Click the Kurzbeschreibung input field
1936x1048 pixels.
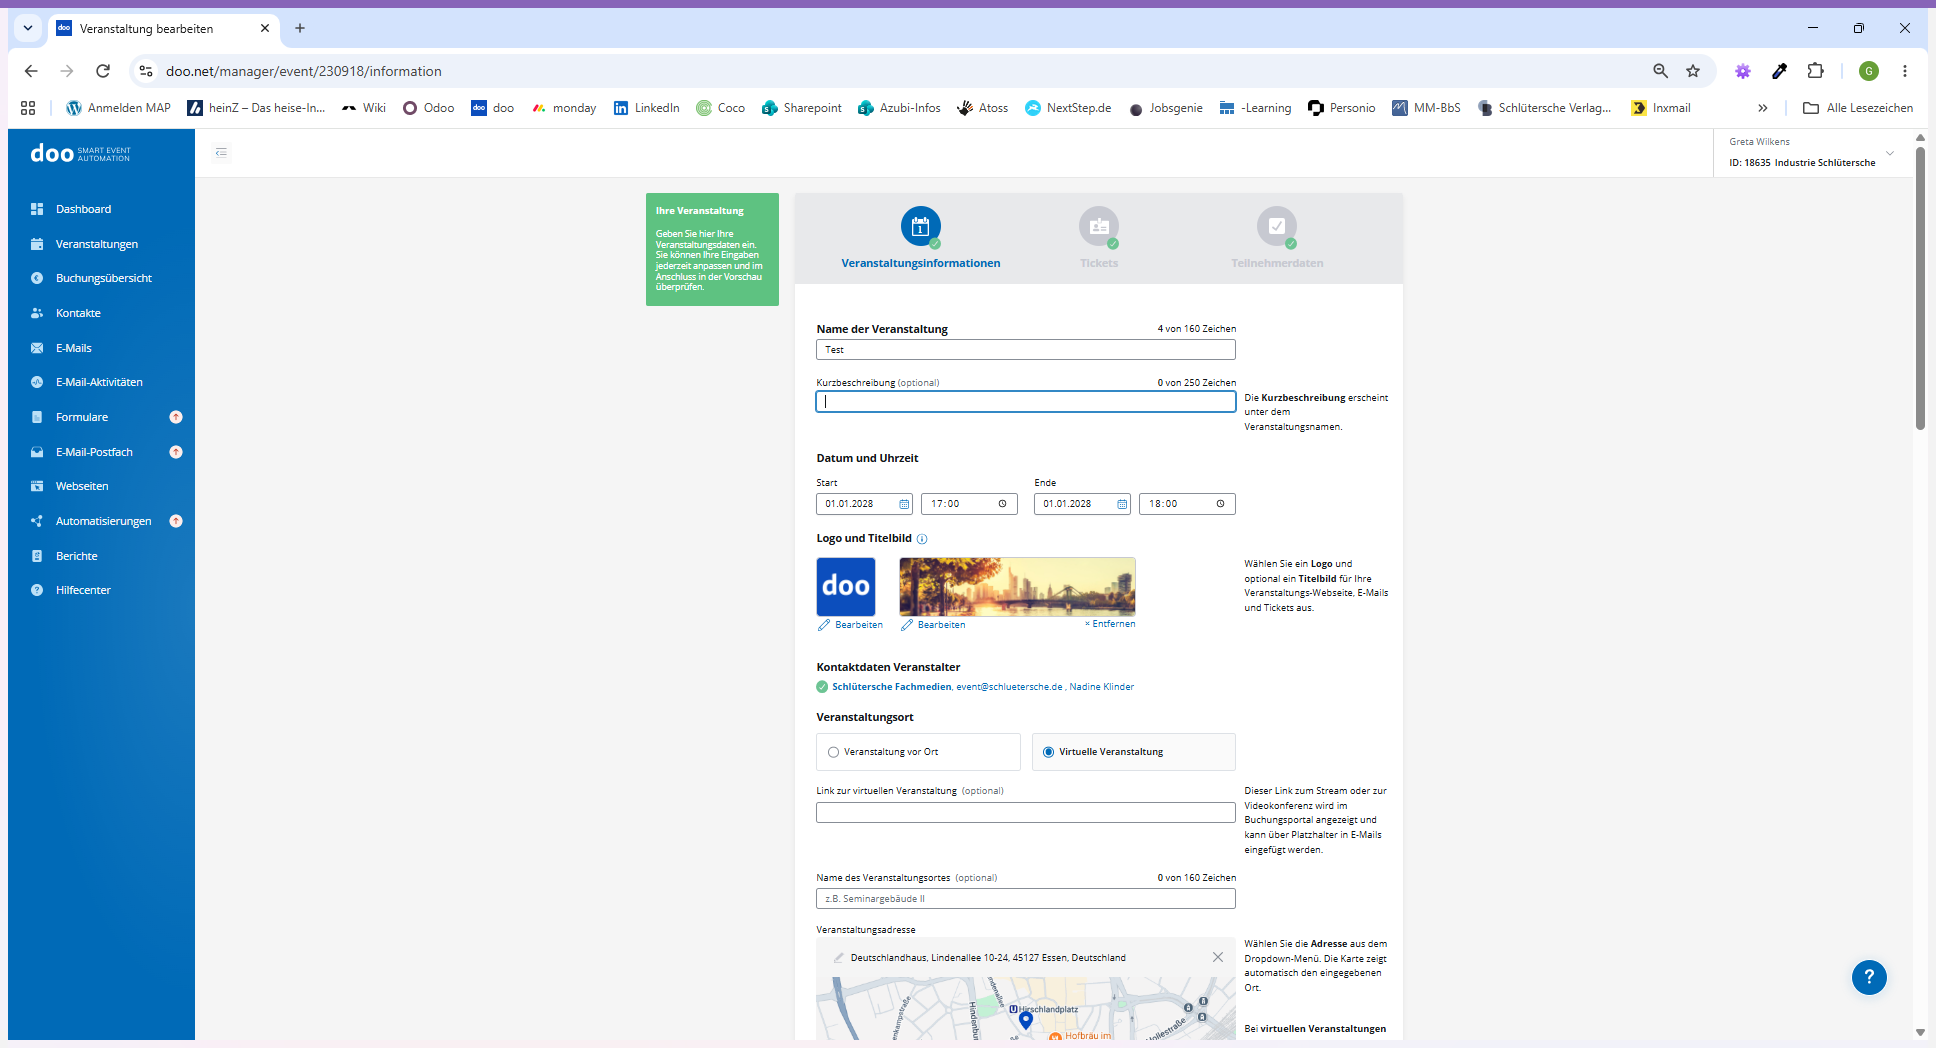coord(1026,401)
